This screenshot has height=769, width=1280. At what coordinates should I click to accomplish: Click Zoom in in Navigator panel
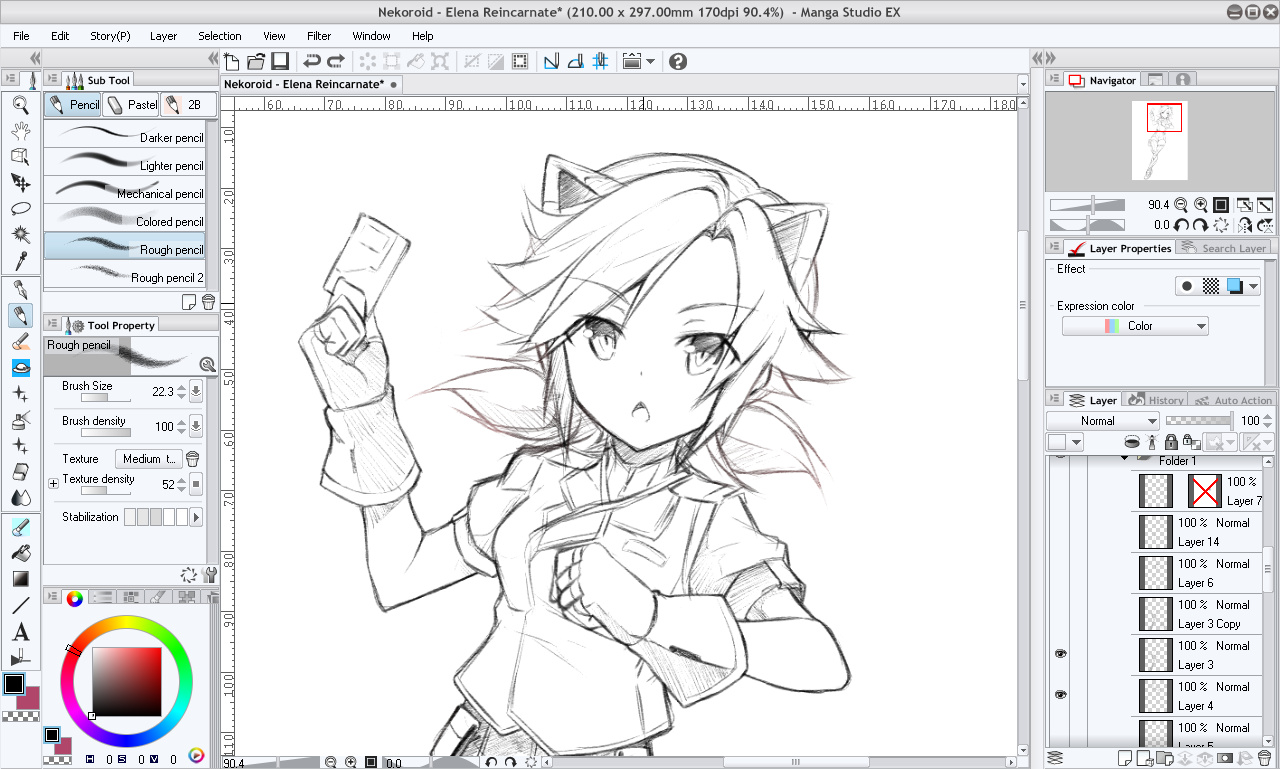point(1201,204)
